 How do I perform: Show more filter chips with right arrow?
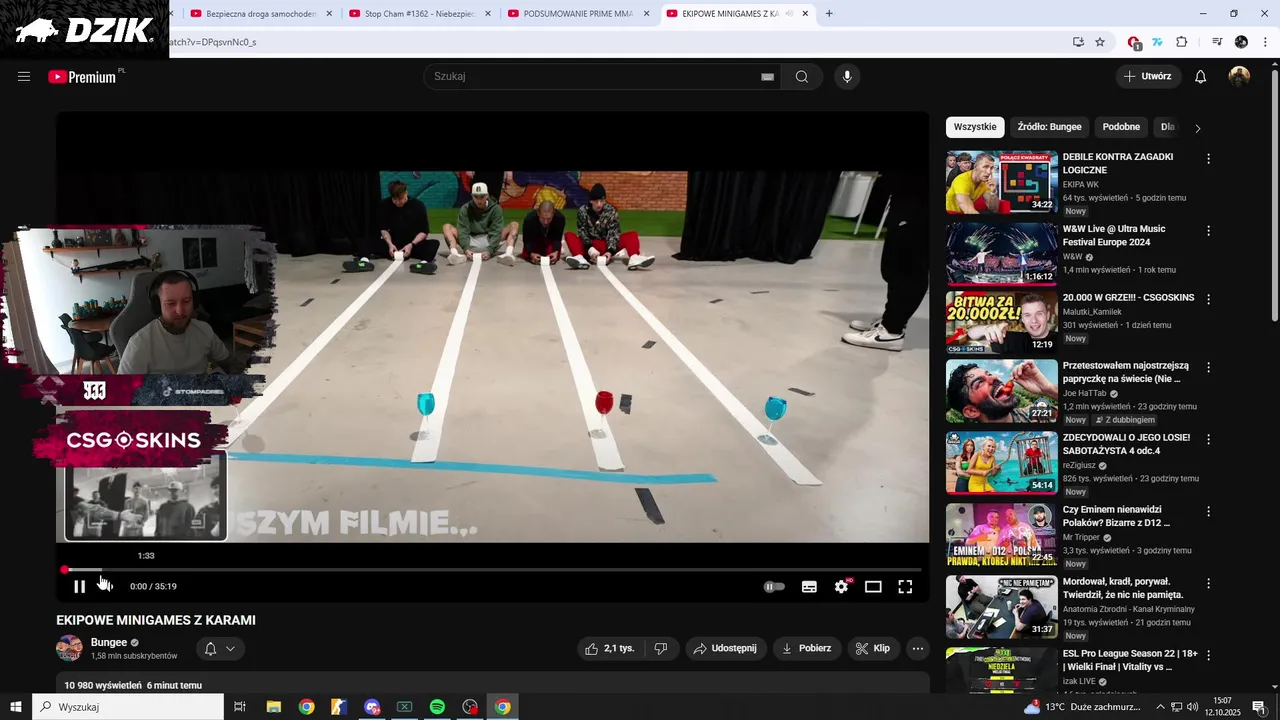point(1197,128)
